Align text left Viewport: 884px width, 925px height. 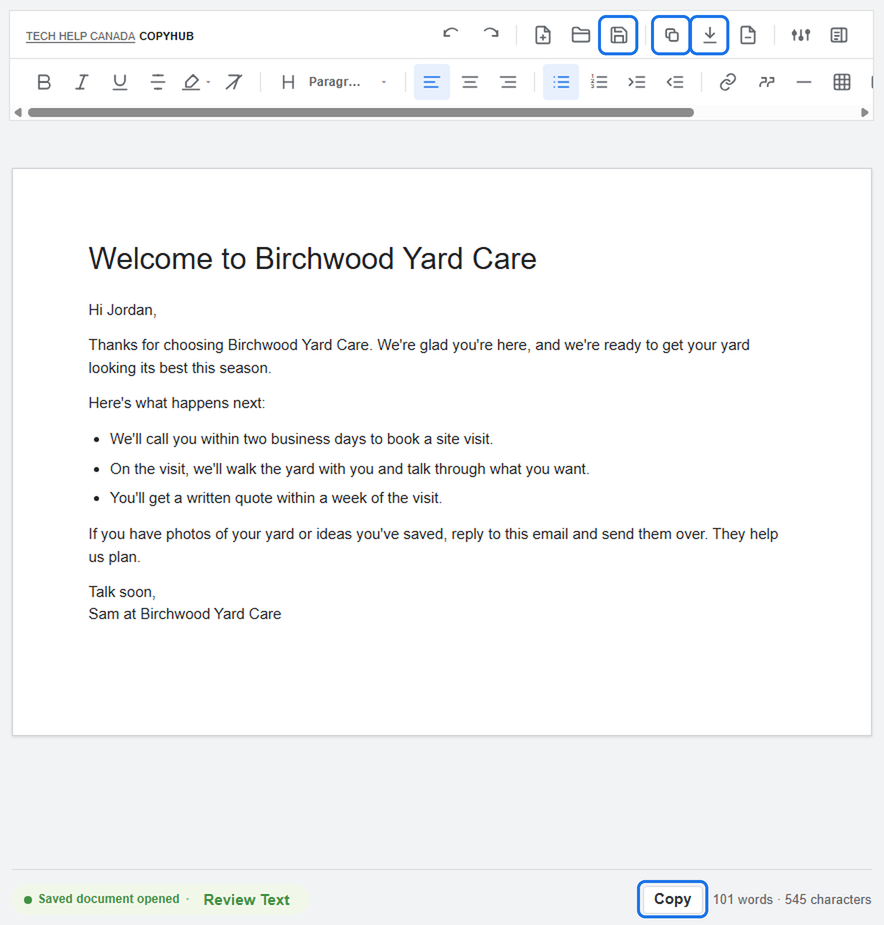pos(431,82)
